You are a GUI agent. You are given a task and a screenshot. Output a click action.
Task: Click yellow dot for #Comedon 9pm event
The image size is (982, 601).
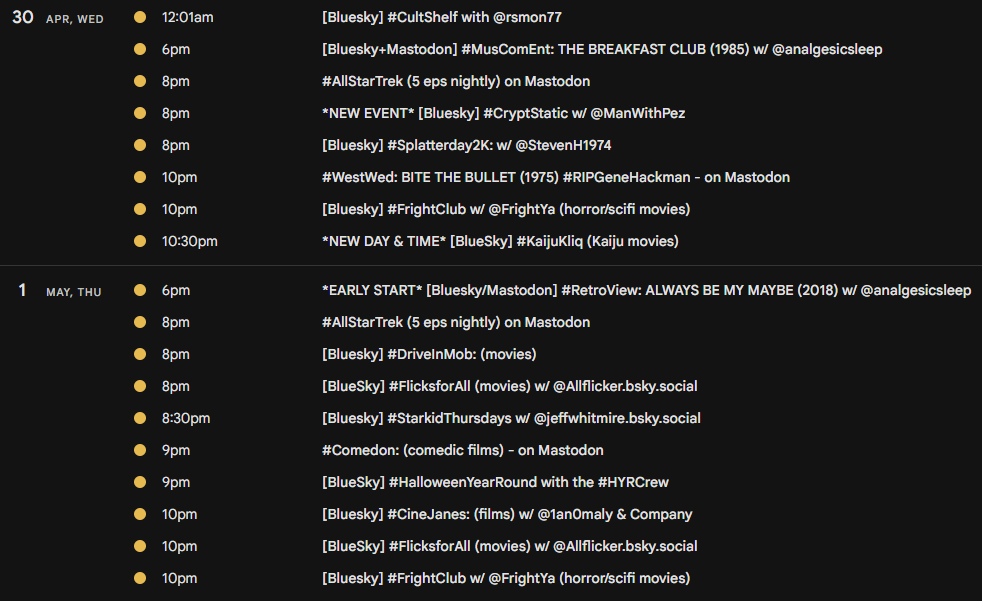140,450
